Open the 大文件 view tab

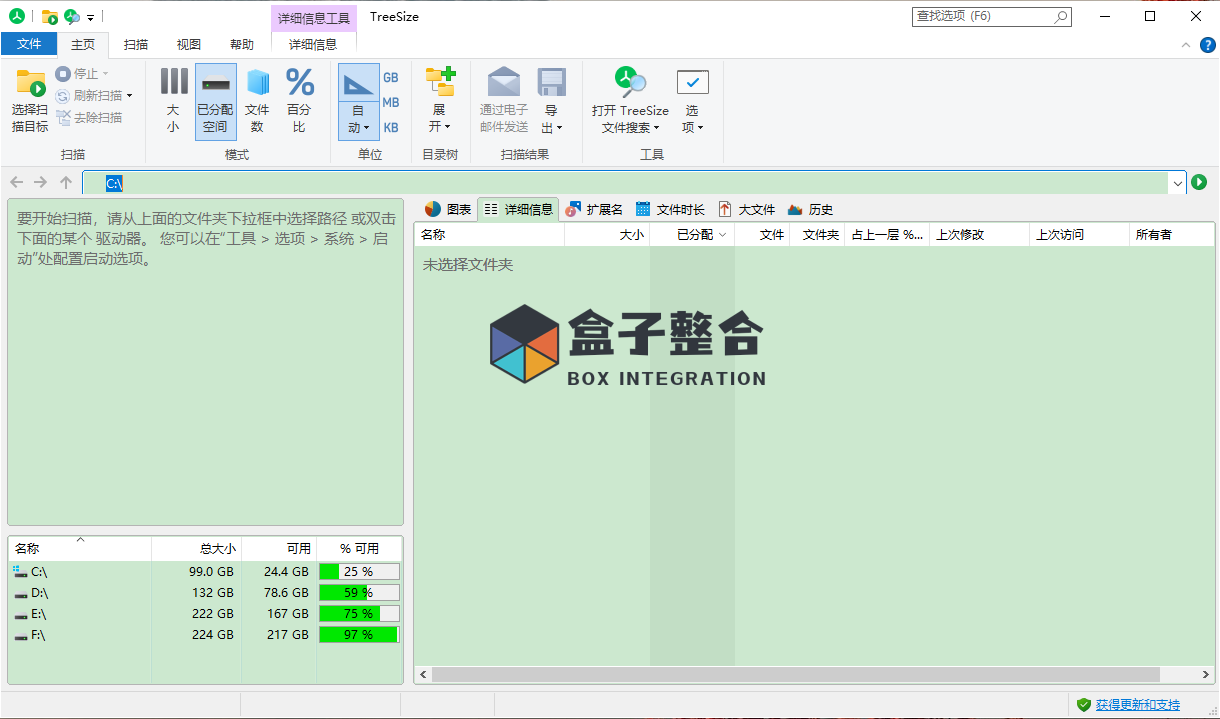(746, 209)
